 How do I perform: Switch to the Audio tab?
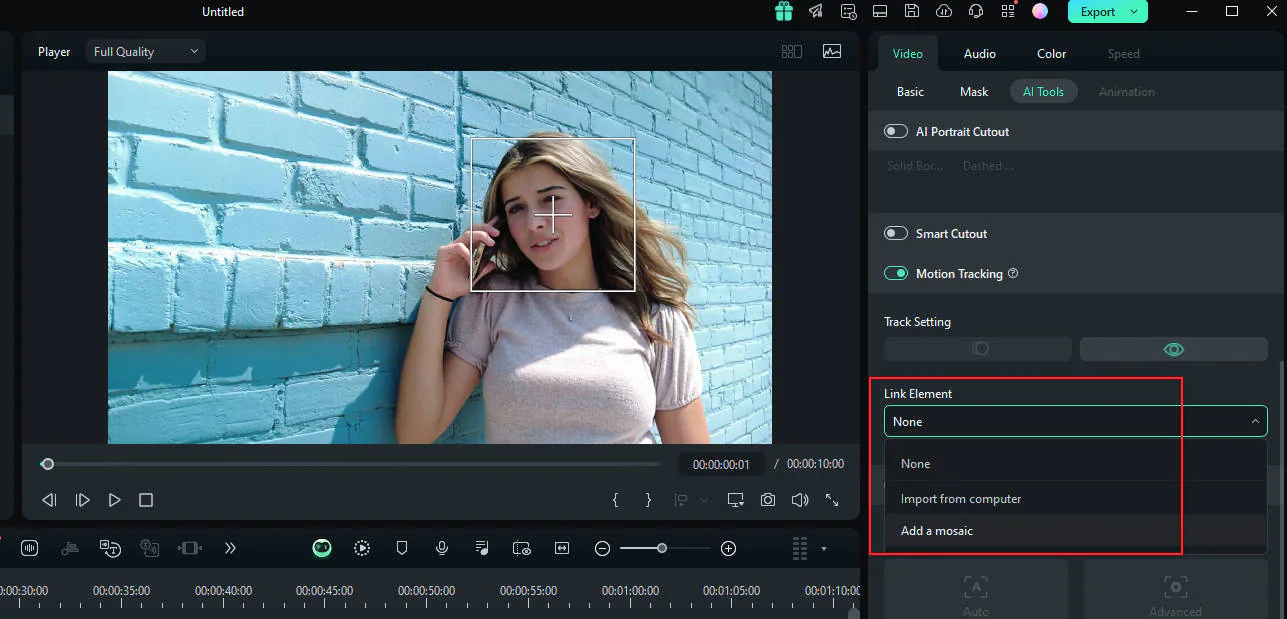coord(979,54)
